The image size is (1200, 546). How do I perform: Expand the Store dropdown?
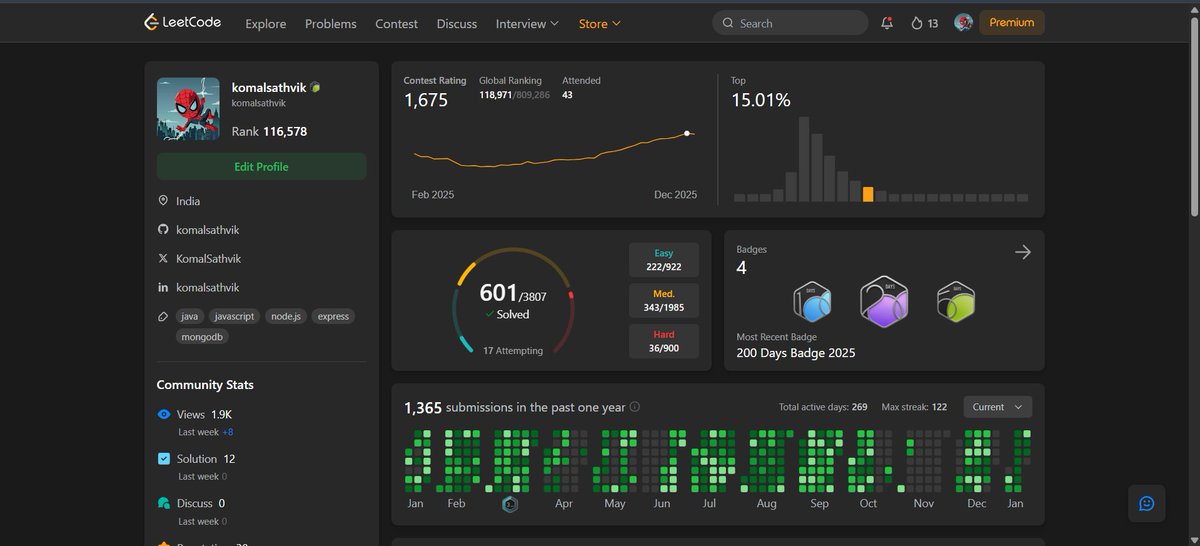[x=600, y=23]
